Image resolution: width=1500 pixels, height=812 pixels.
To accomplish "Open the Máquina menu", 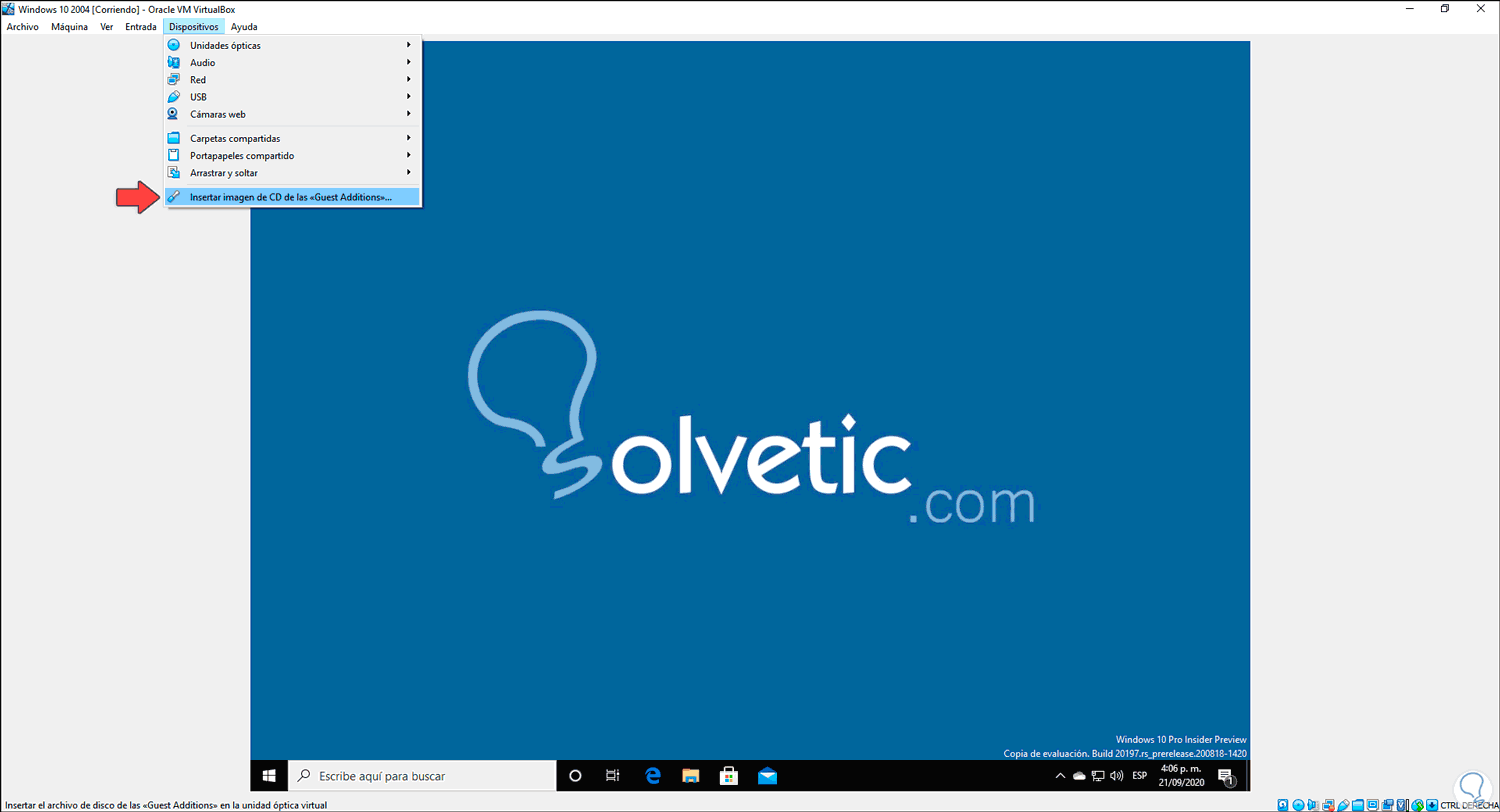I will (69, 27).
